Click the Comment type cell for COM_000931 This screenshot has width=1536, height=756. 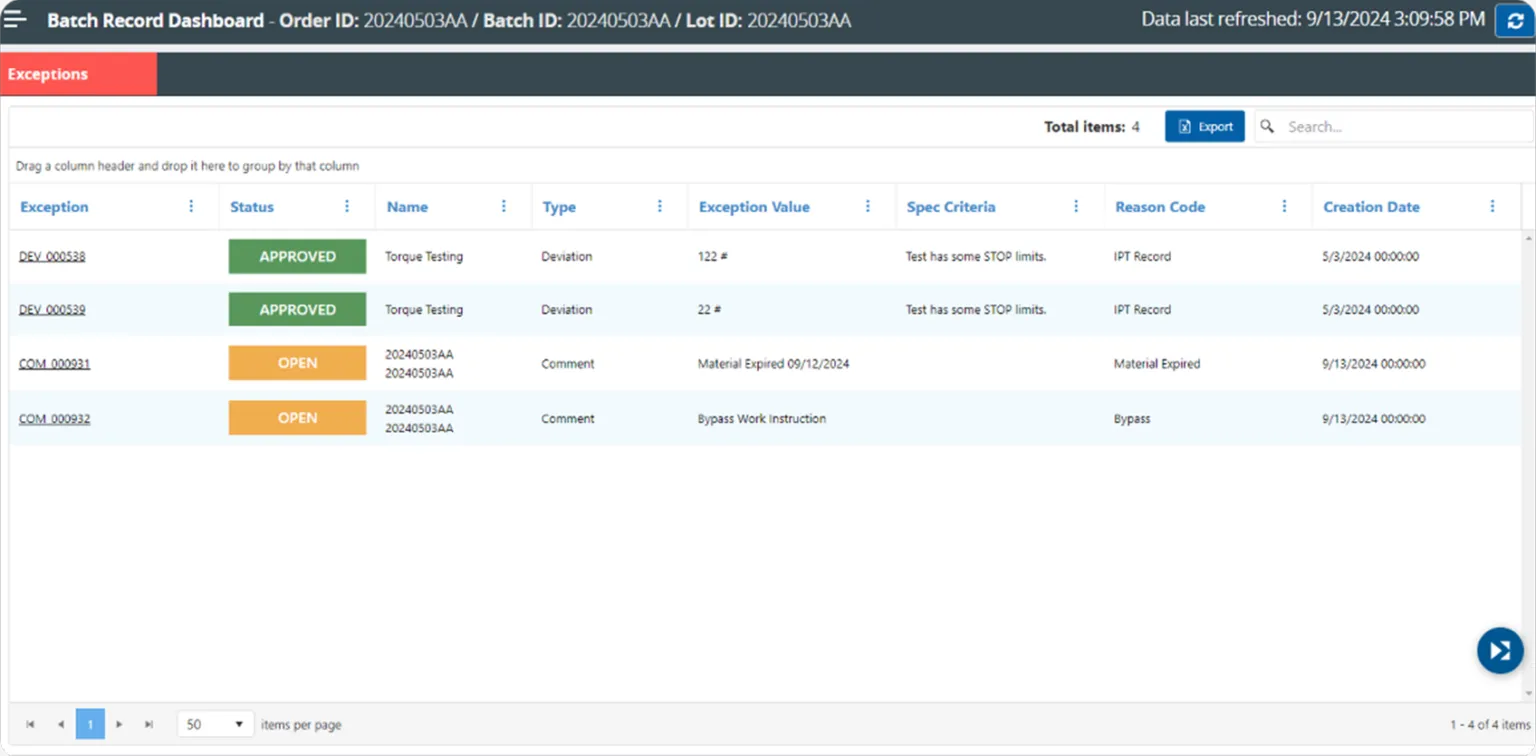(568, 364)
